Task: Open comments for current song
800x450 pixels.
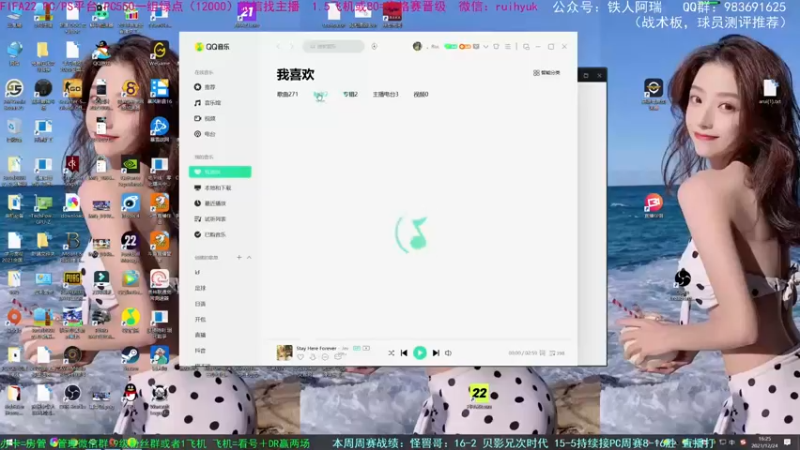Action: point(338,357)
